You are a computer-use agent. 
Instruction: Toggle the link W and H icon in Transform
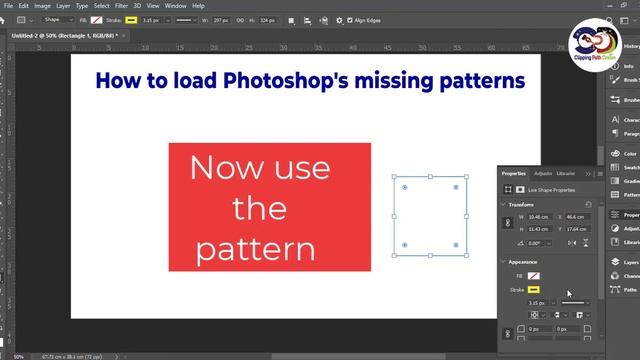pos(508,223)
